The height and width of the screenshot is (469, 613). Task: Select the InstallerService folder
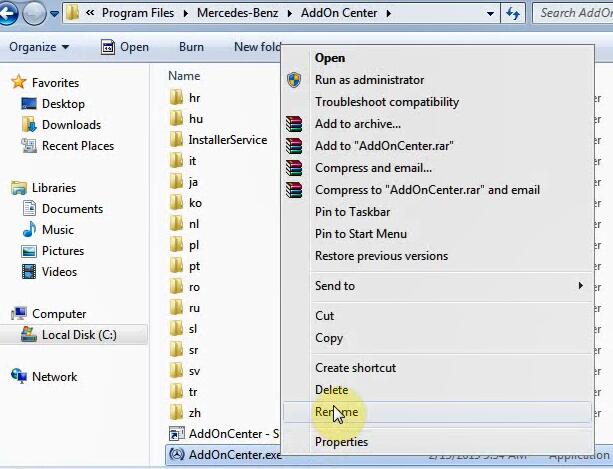pyautogui.click(x=219, y=140)
